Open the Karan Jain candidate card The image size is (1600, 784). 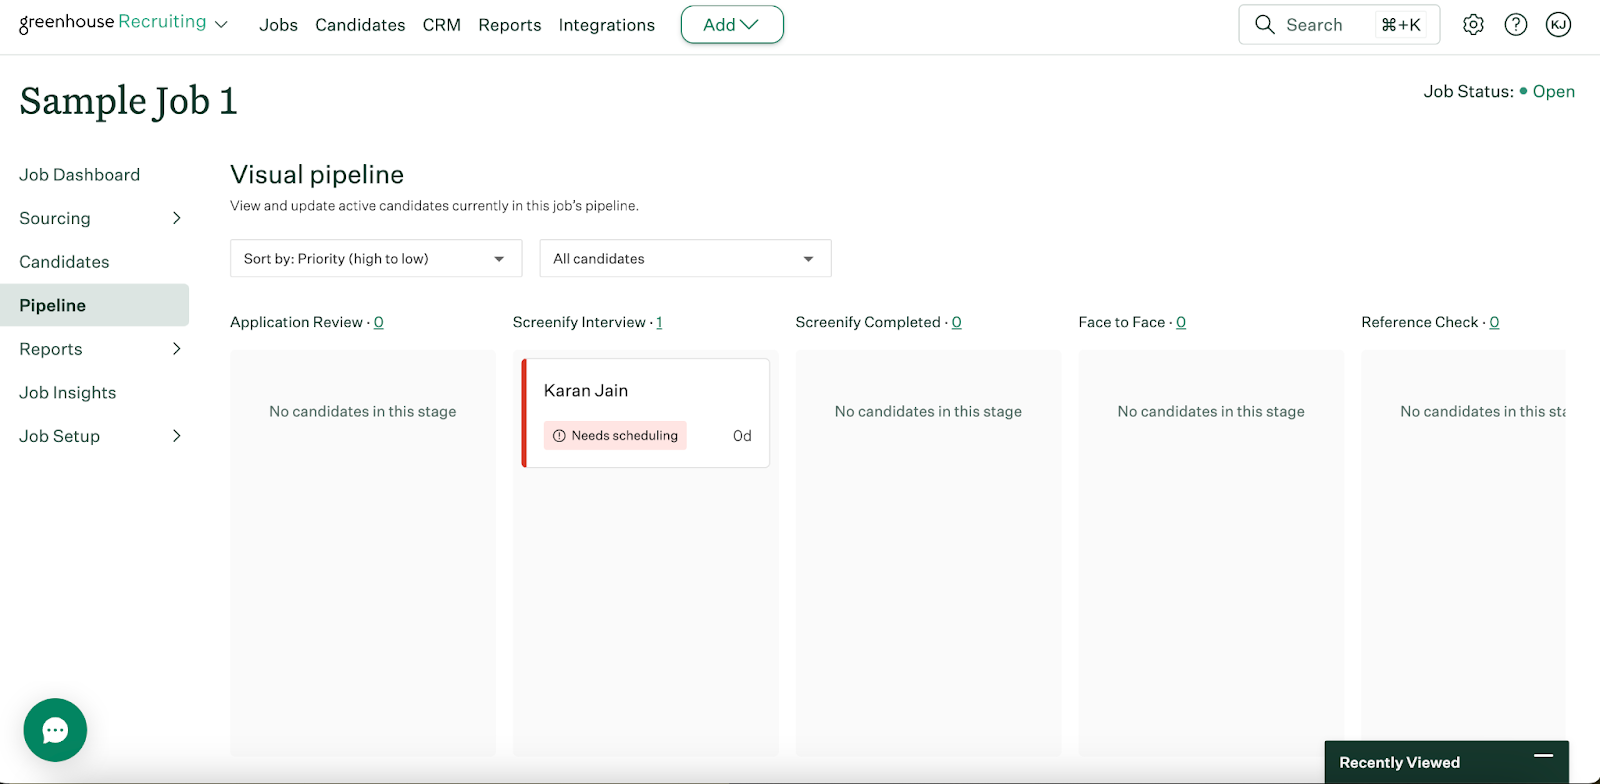646,413
